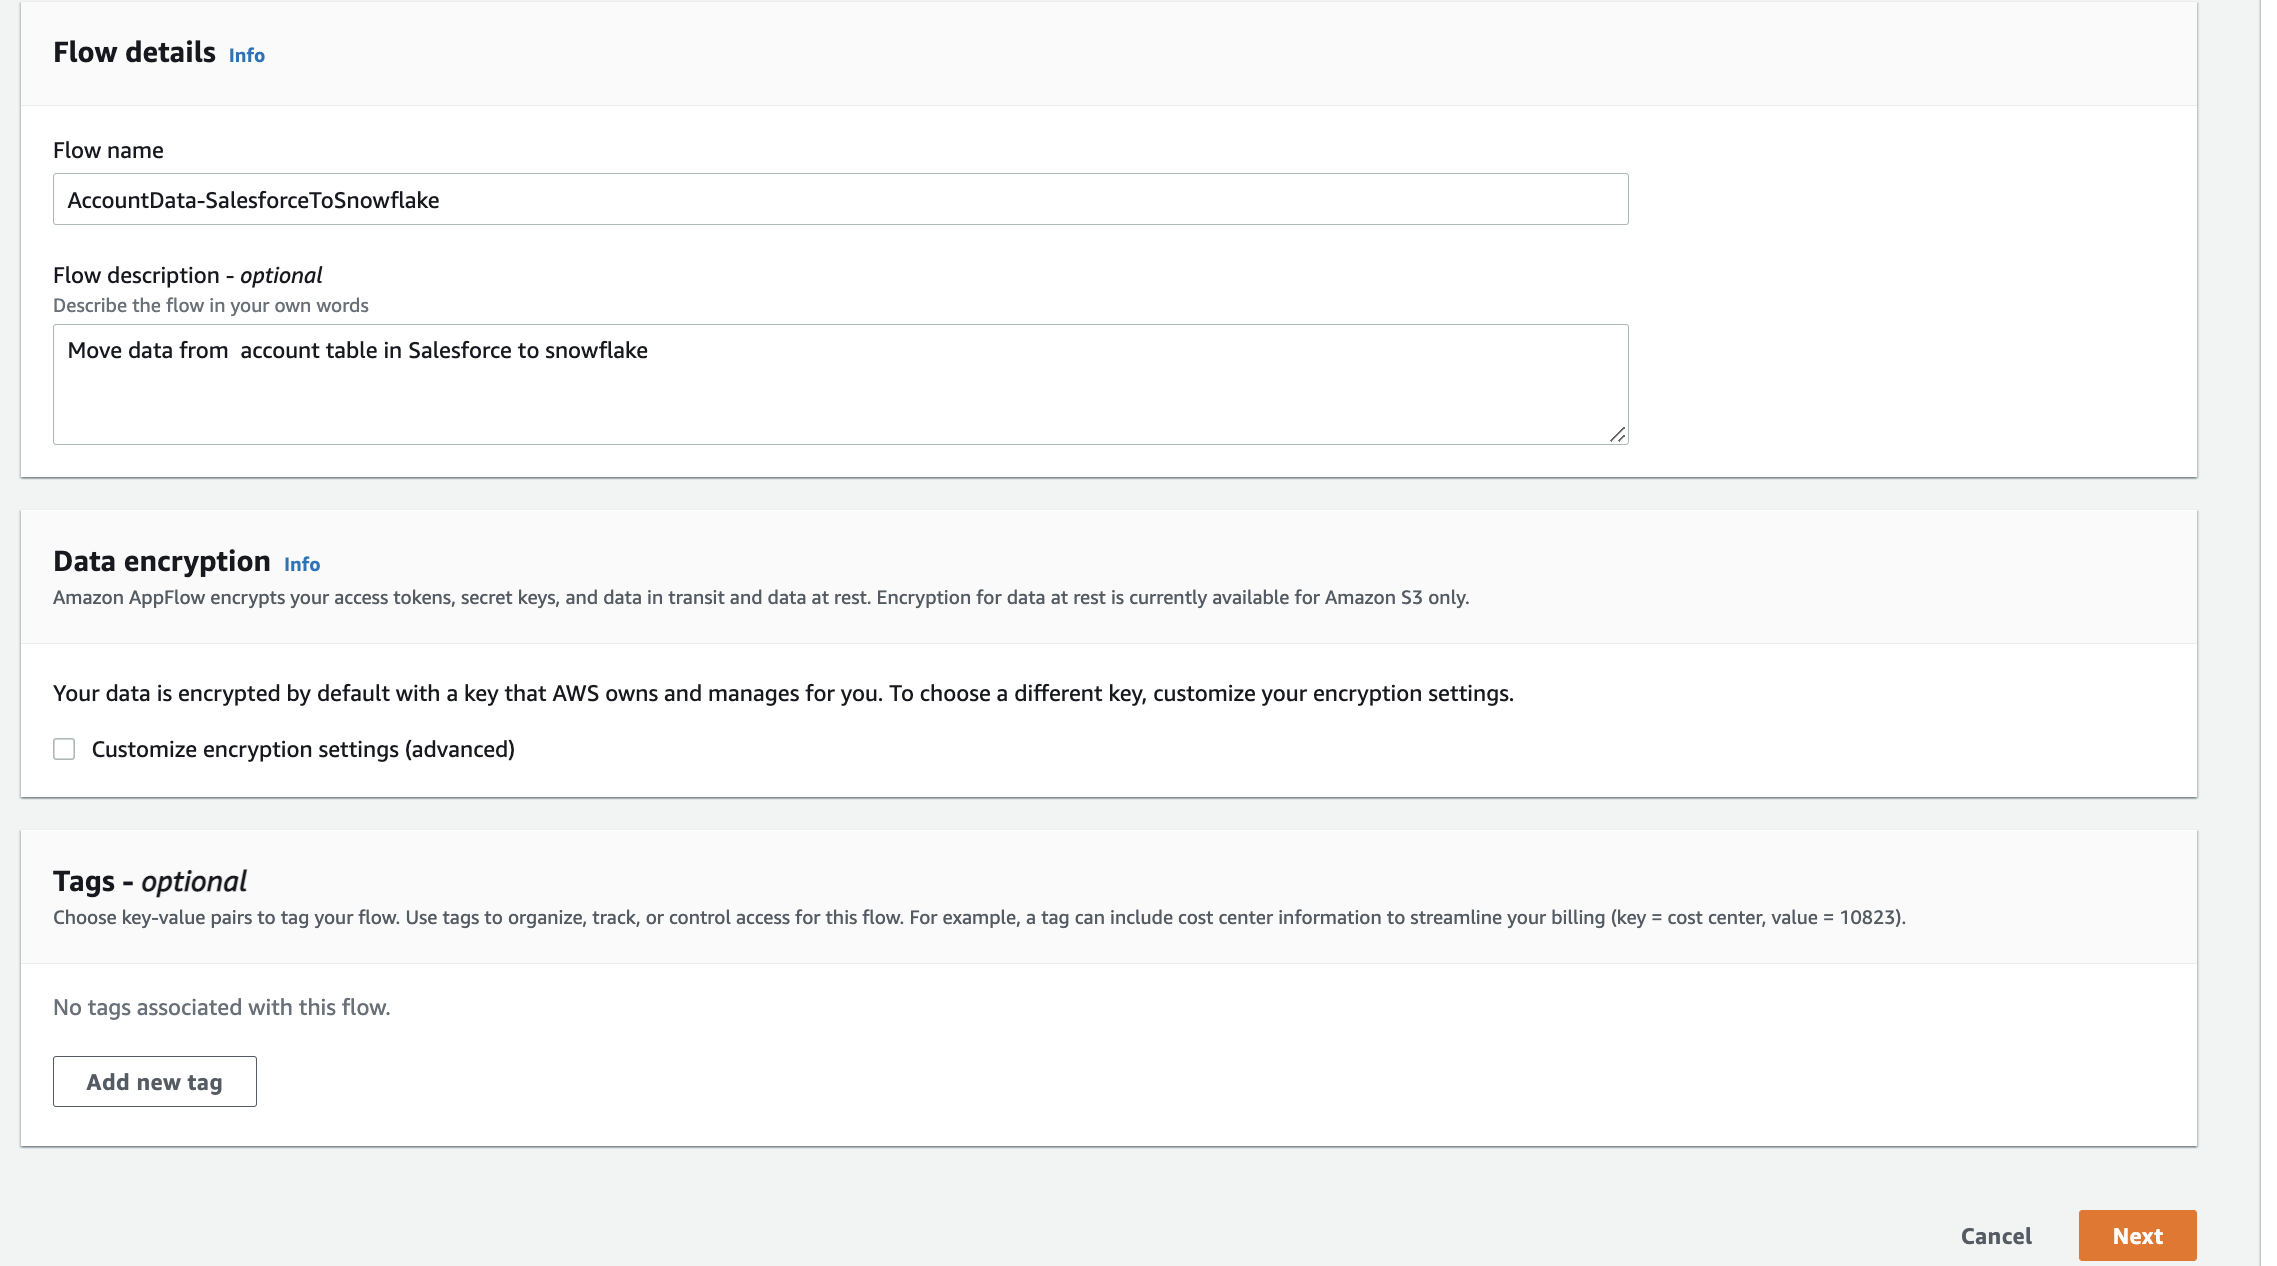2277x1266 pixels.
Task: Click the 'Tags - optional' section heading
Action: [x=150, y=881]
